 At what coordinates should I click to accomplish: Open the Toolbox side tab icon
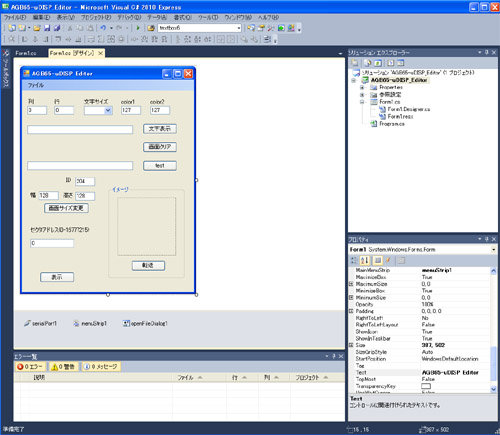click(6, 53)
